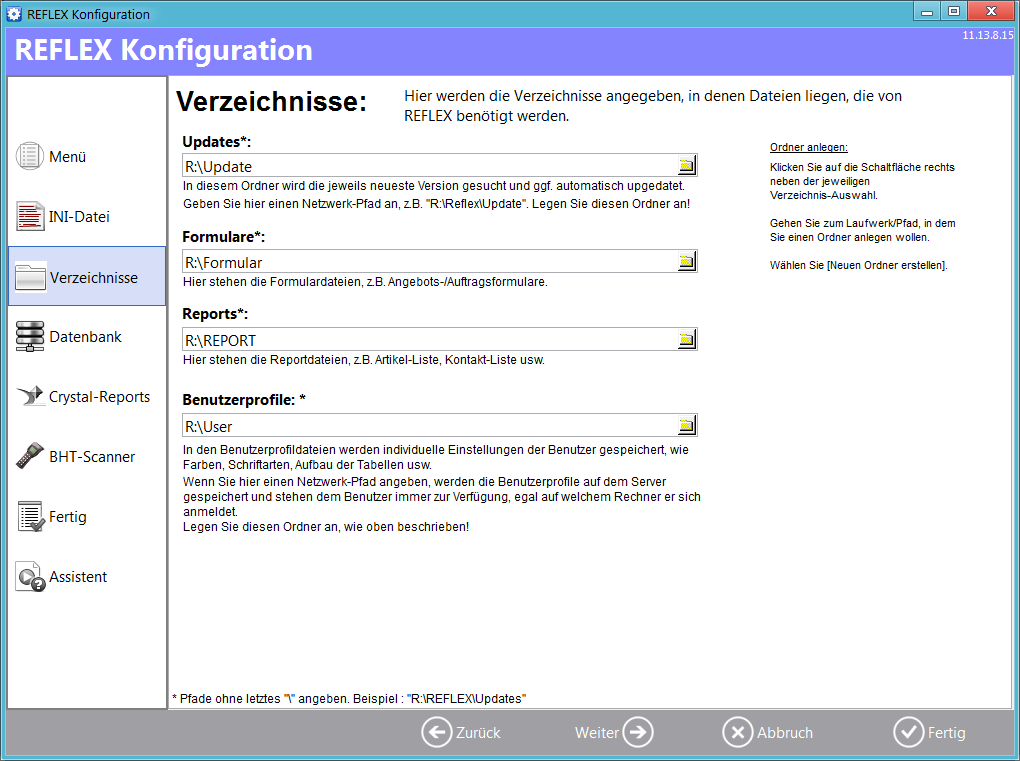Click the 'Reports*:' field label
This screenshot has height=761, width=1020.
click(x=215, y=314)
